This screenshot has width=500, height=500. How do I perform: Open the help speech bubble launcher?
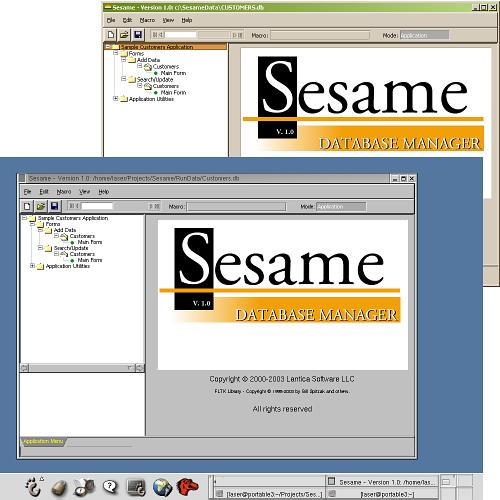click(110, 487)
